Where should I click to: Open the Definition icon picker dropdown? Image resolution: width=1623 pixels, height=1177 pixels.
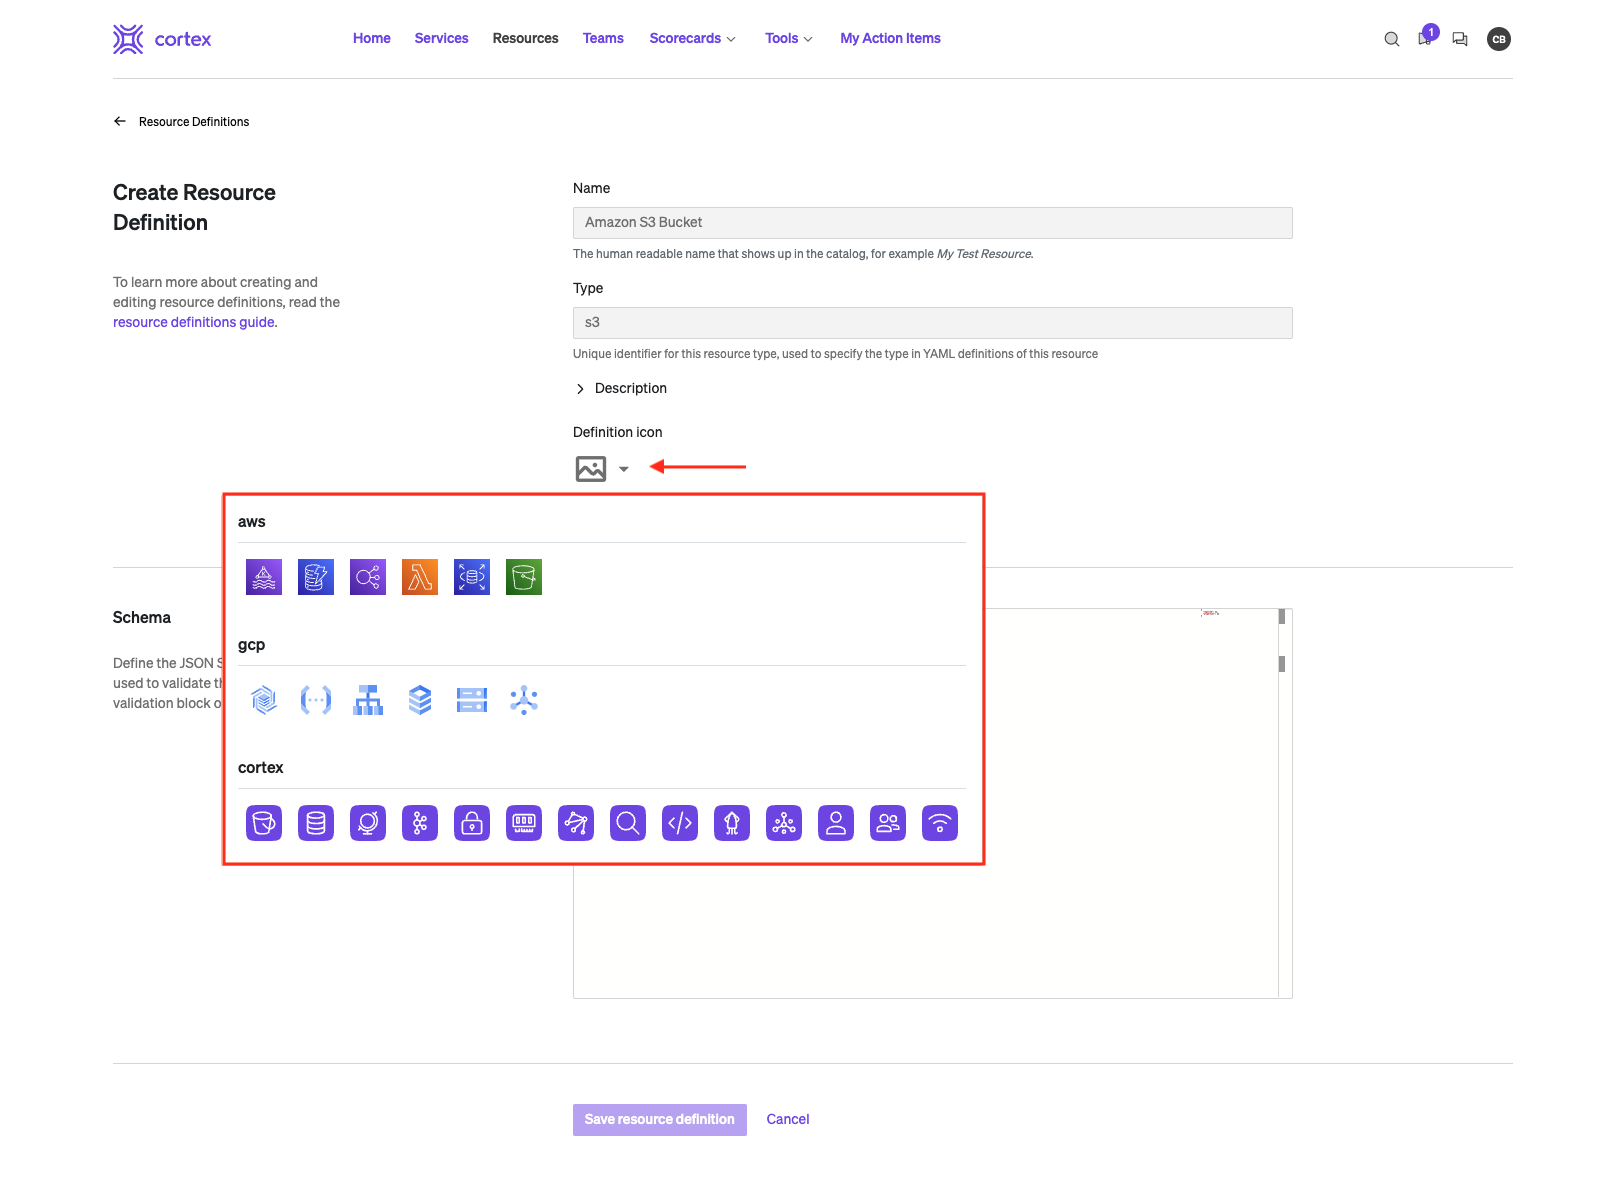[x=602, y=468]
